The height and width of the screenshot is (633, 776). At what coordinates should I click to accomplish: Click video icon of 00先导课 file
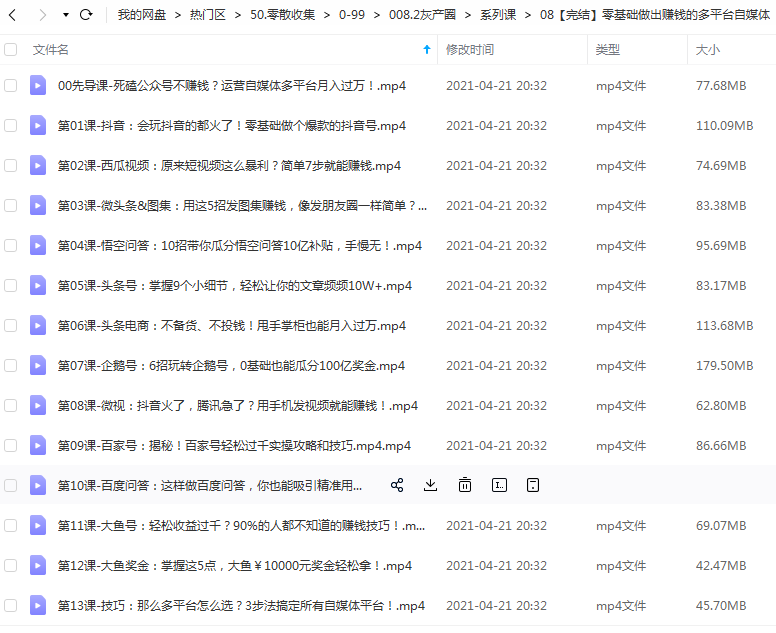coord(38,86)
